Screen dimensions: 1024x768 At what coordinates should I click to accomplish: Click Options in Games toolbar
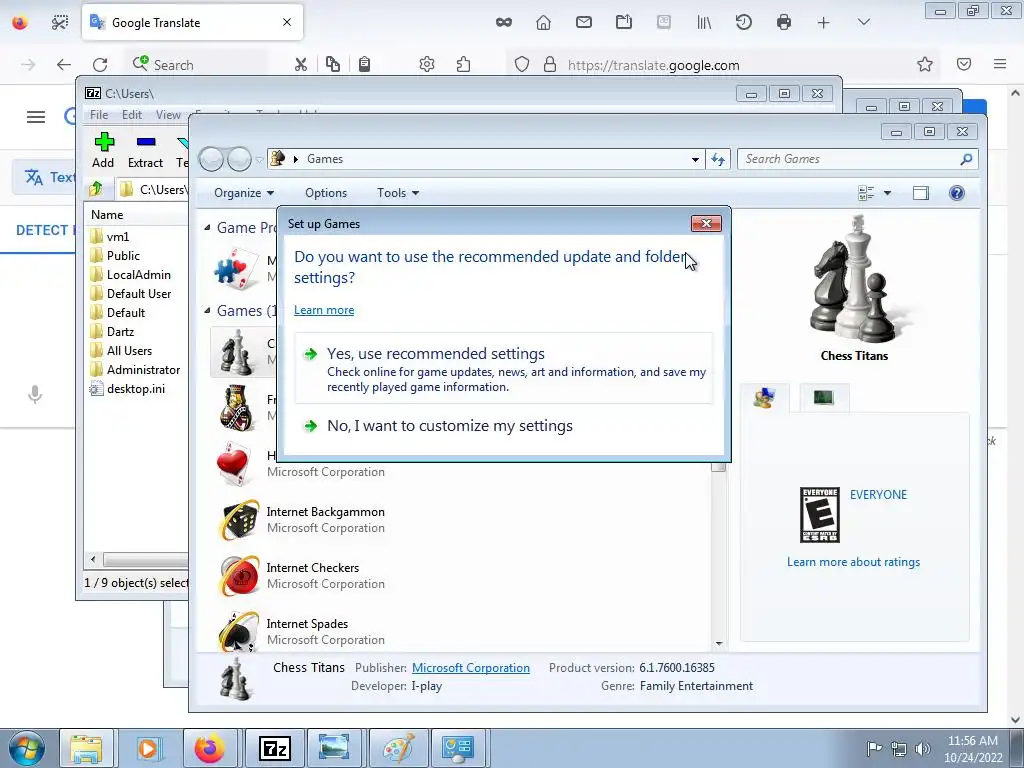coord(326,193)
